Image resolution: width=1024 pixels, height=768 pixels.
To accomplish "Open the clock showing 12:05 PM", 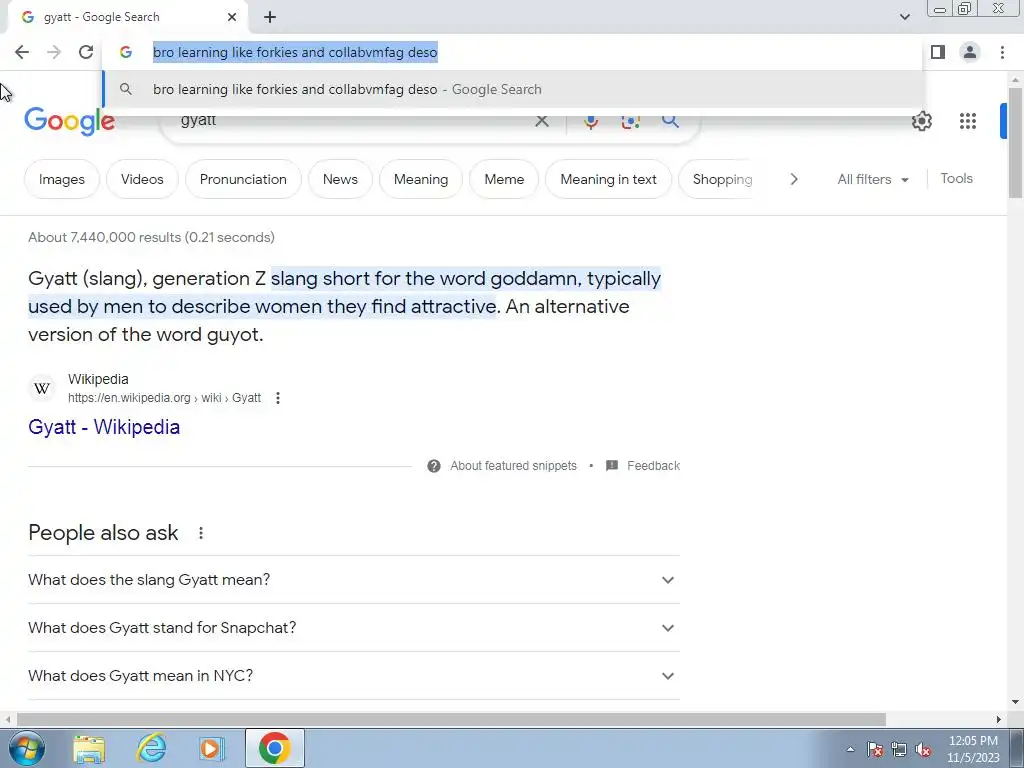I will pos(973,749).
